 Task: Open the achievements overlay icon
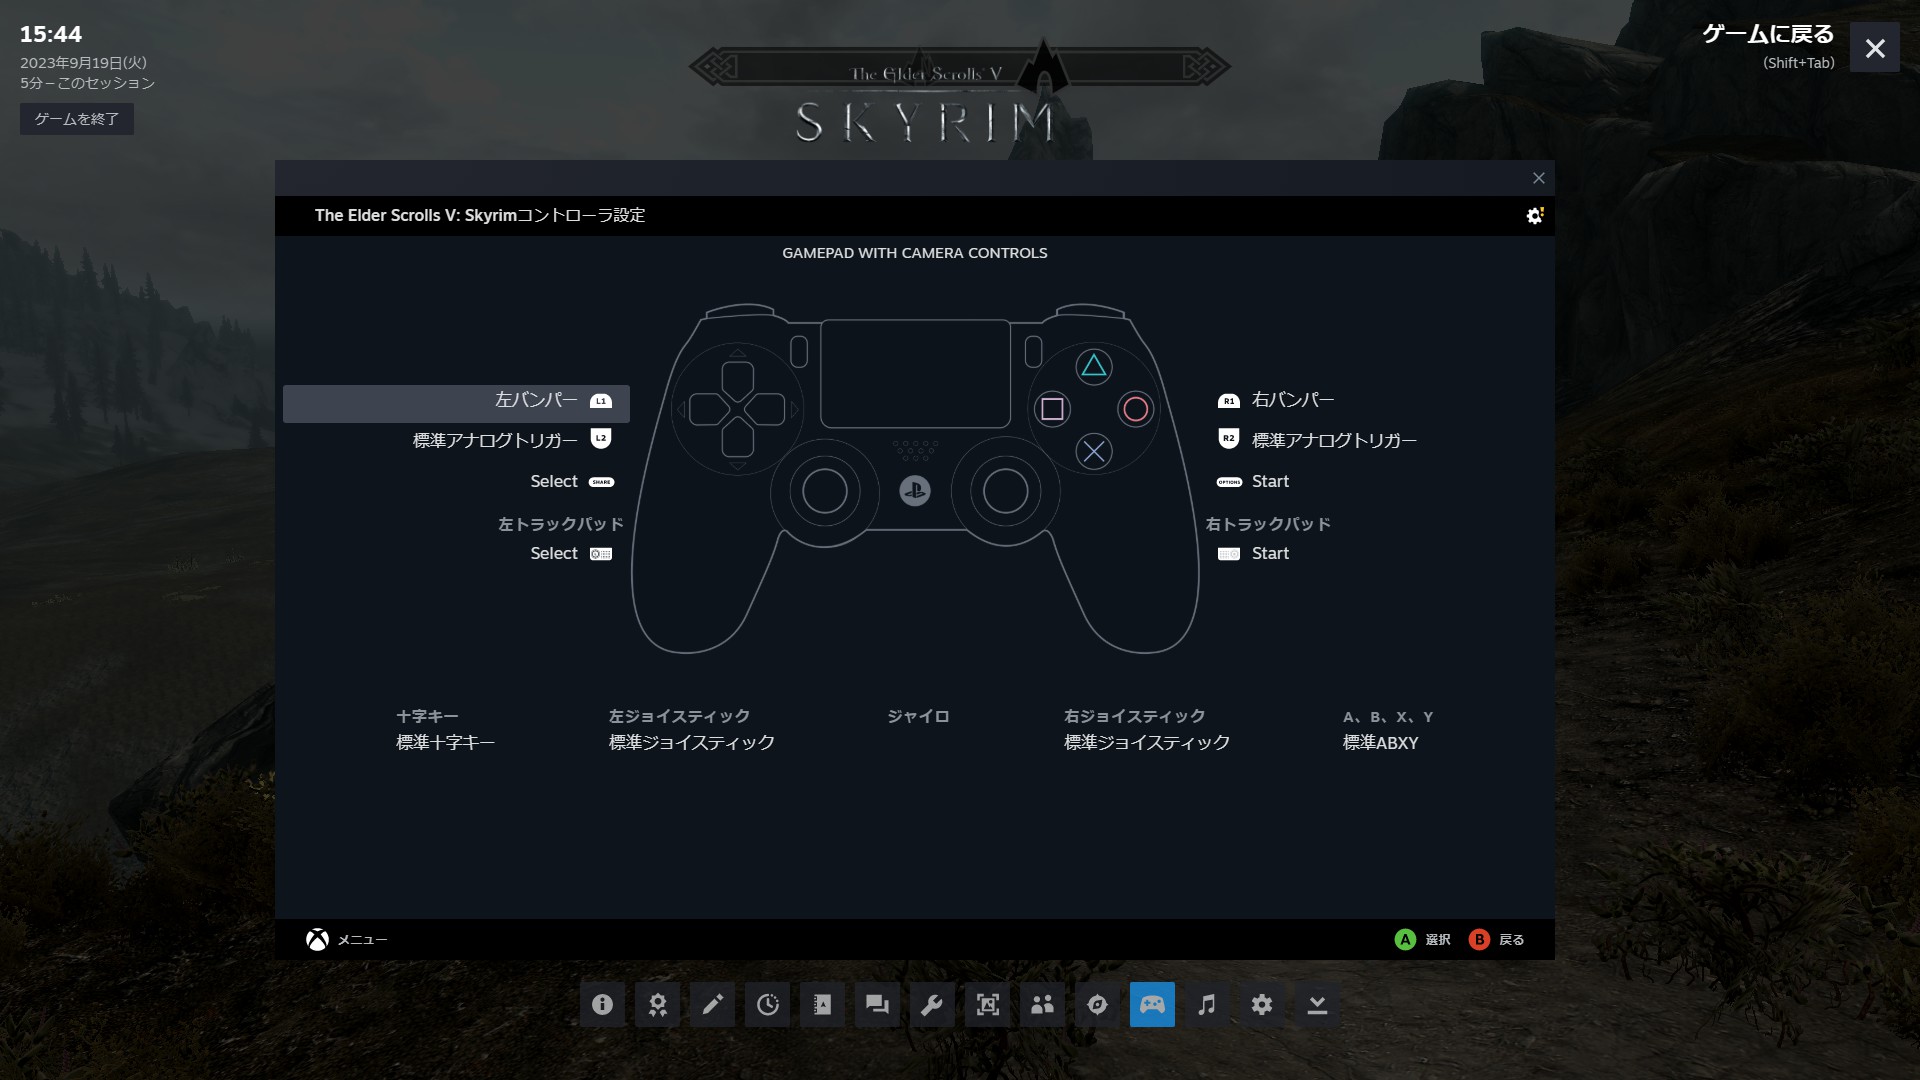[657, 1004]
